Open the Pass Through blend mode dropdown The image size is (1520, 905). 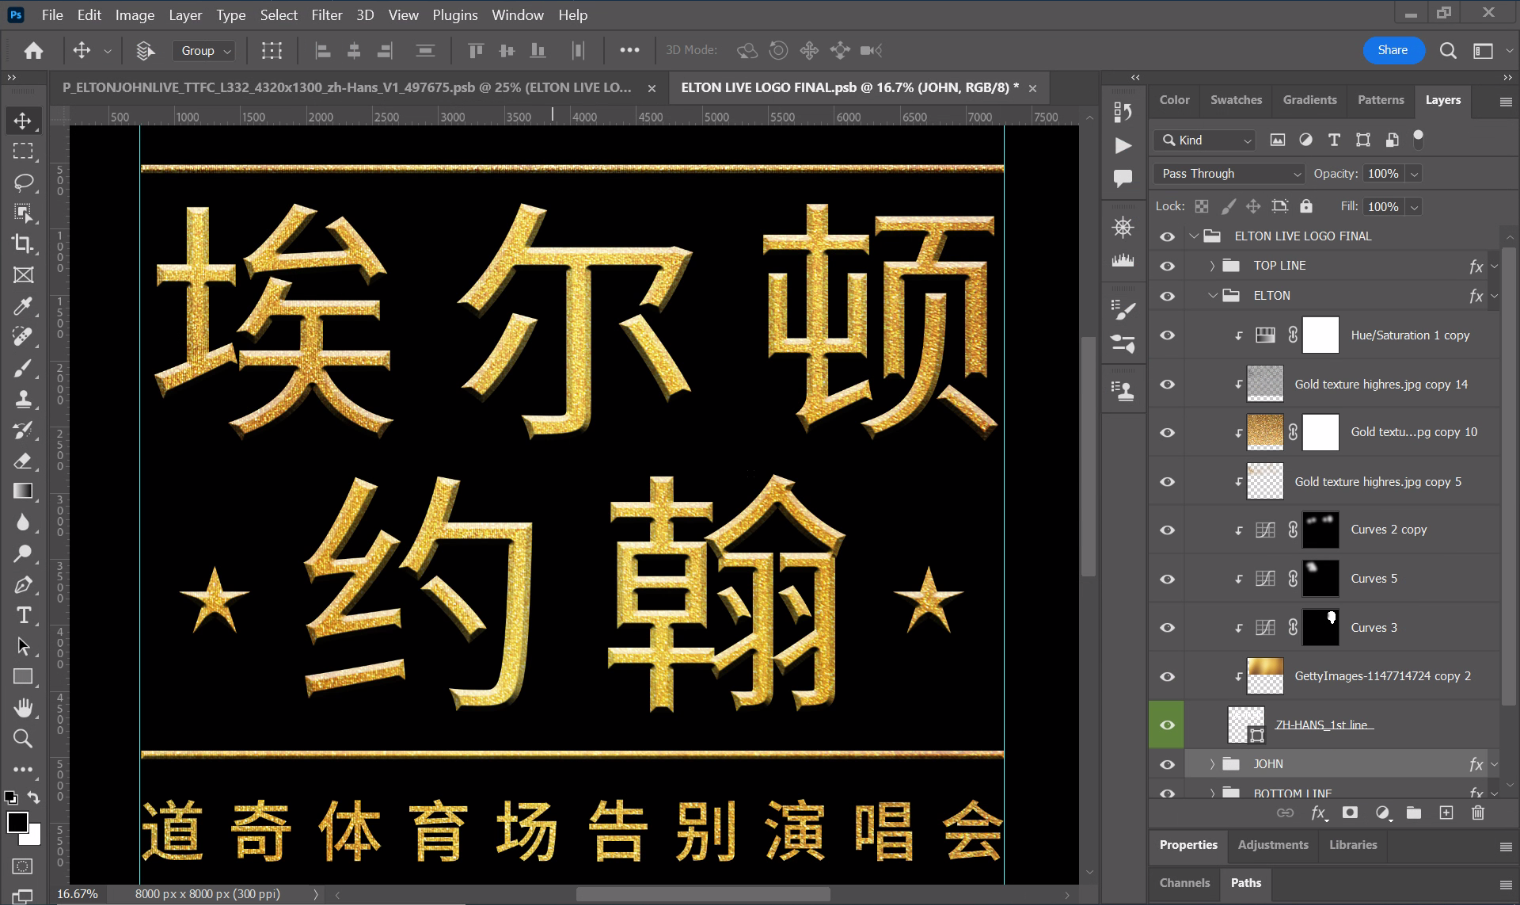point(1229,173)
